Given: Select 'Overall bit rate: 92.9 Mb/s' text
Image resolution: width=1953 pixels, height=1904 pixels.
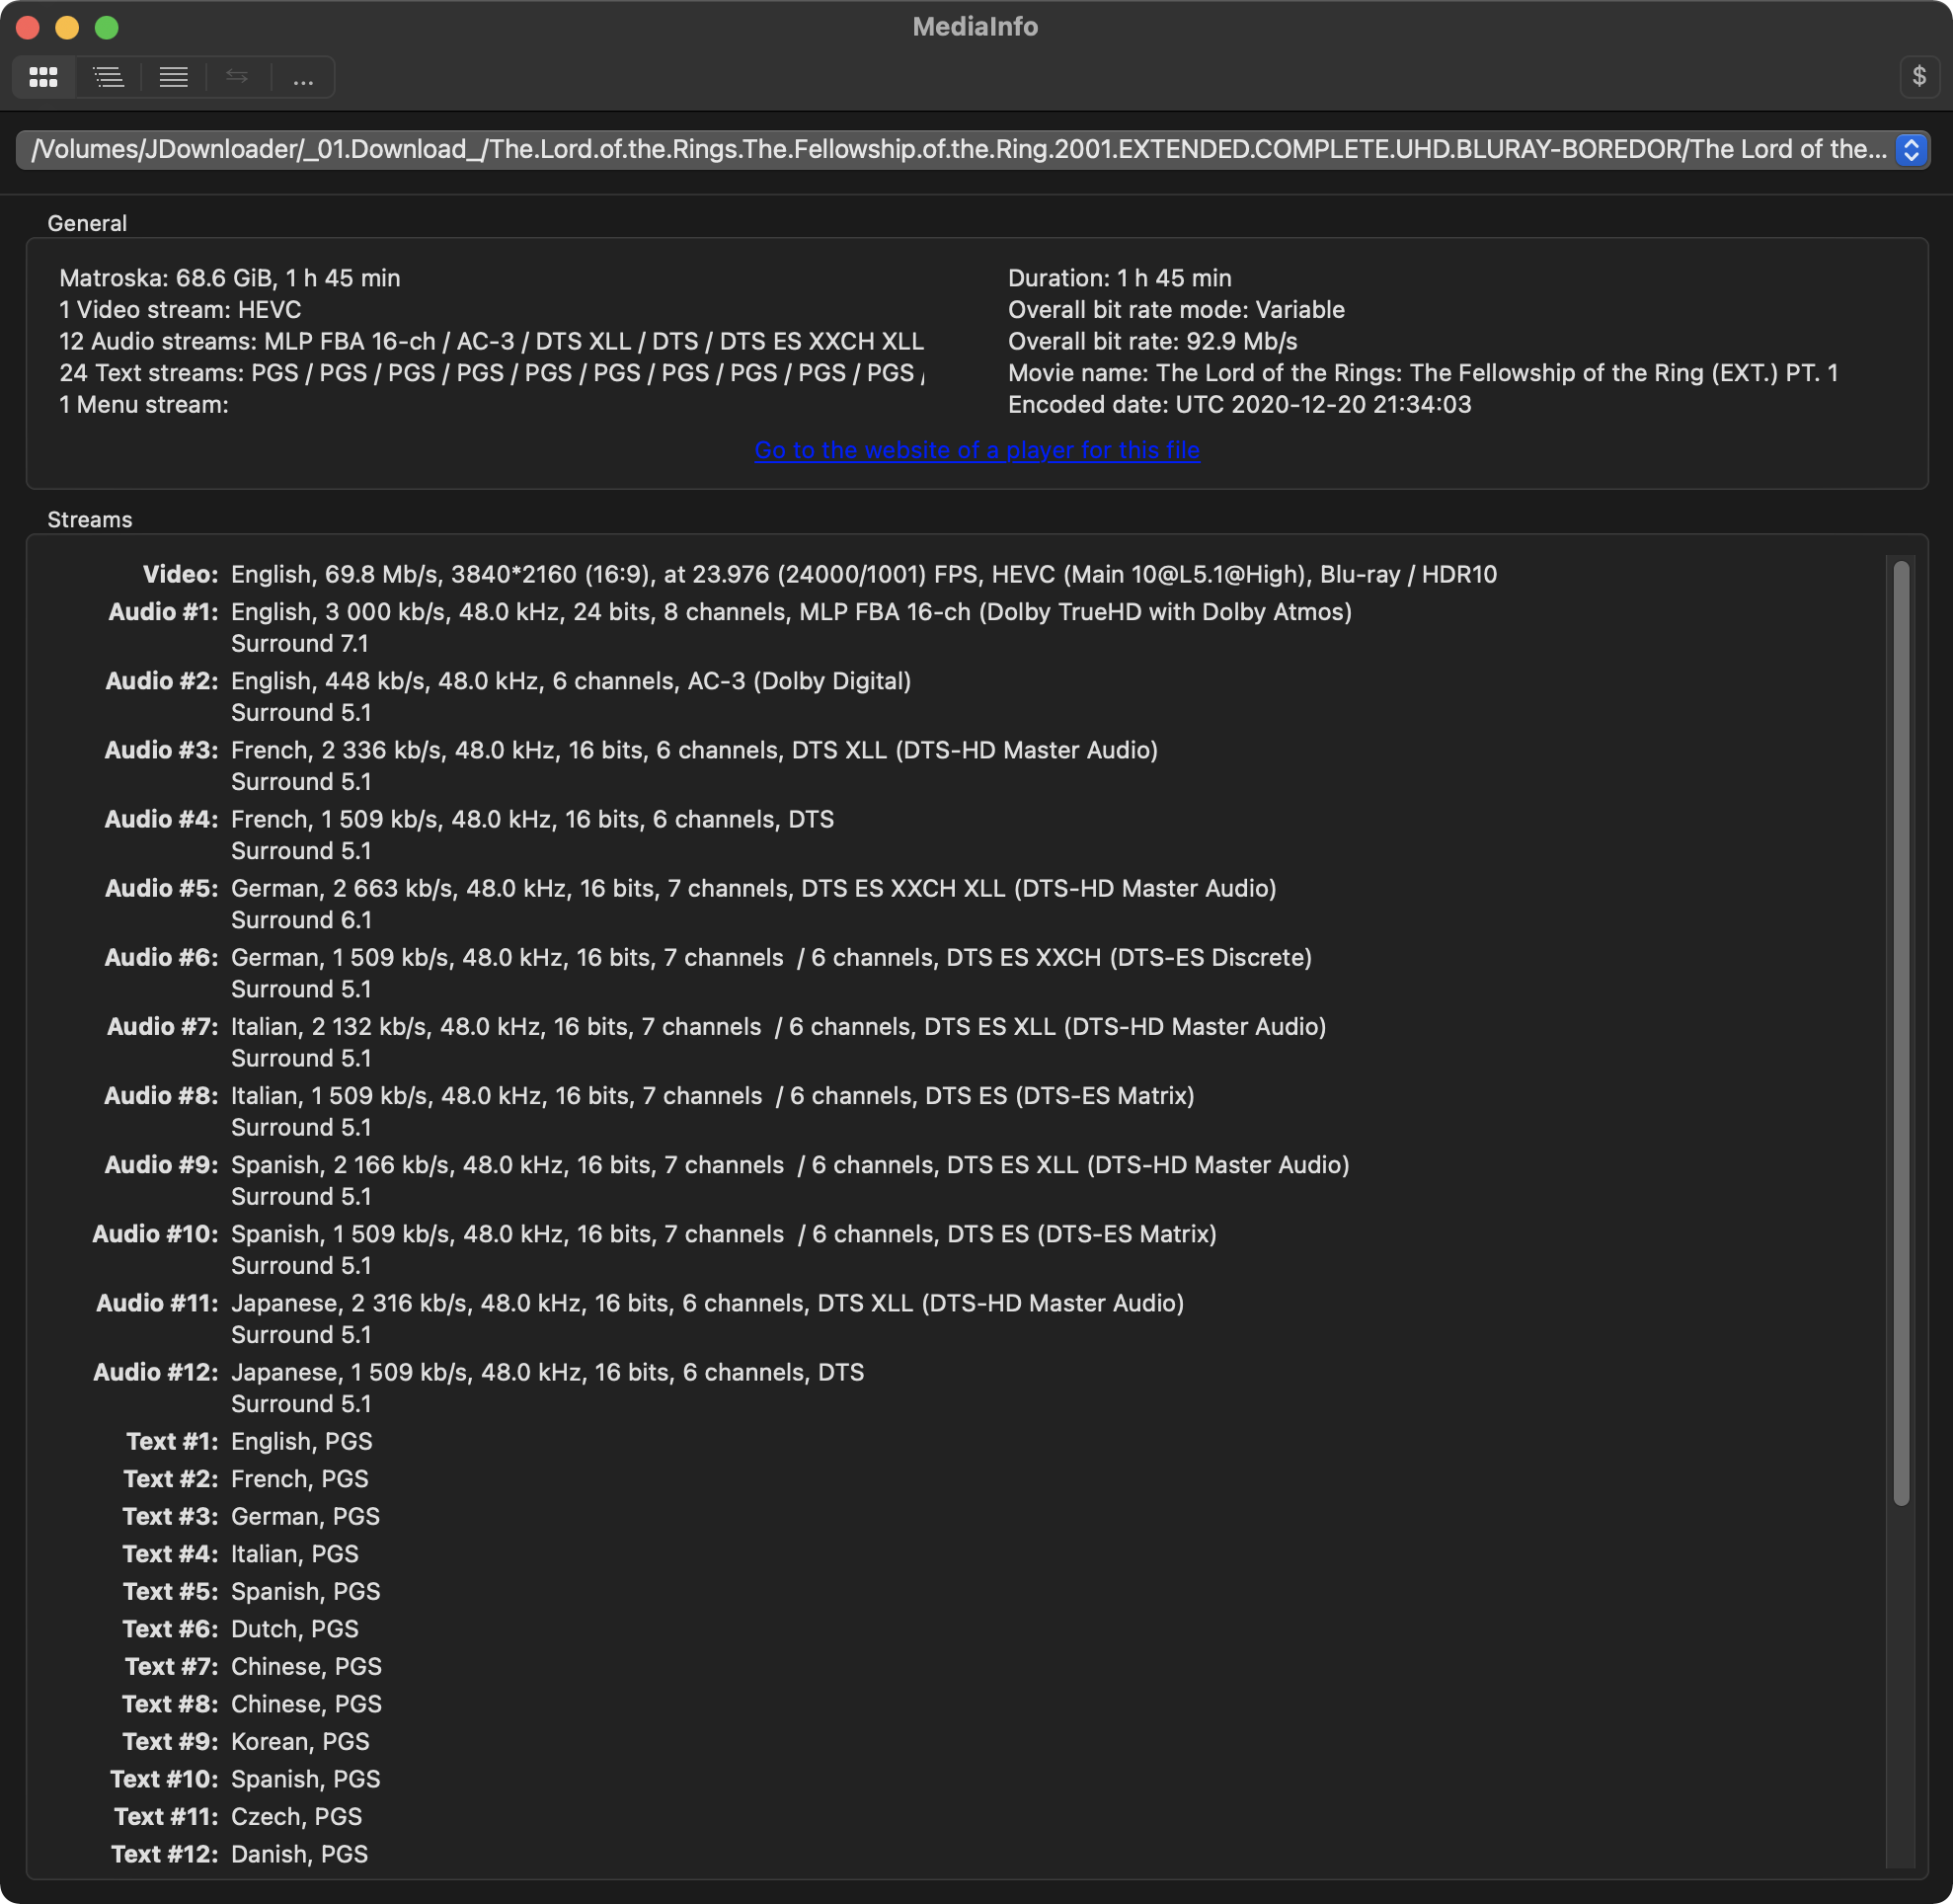Looking at the screenshot, I should tap(1152, 342).
